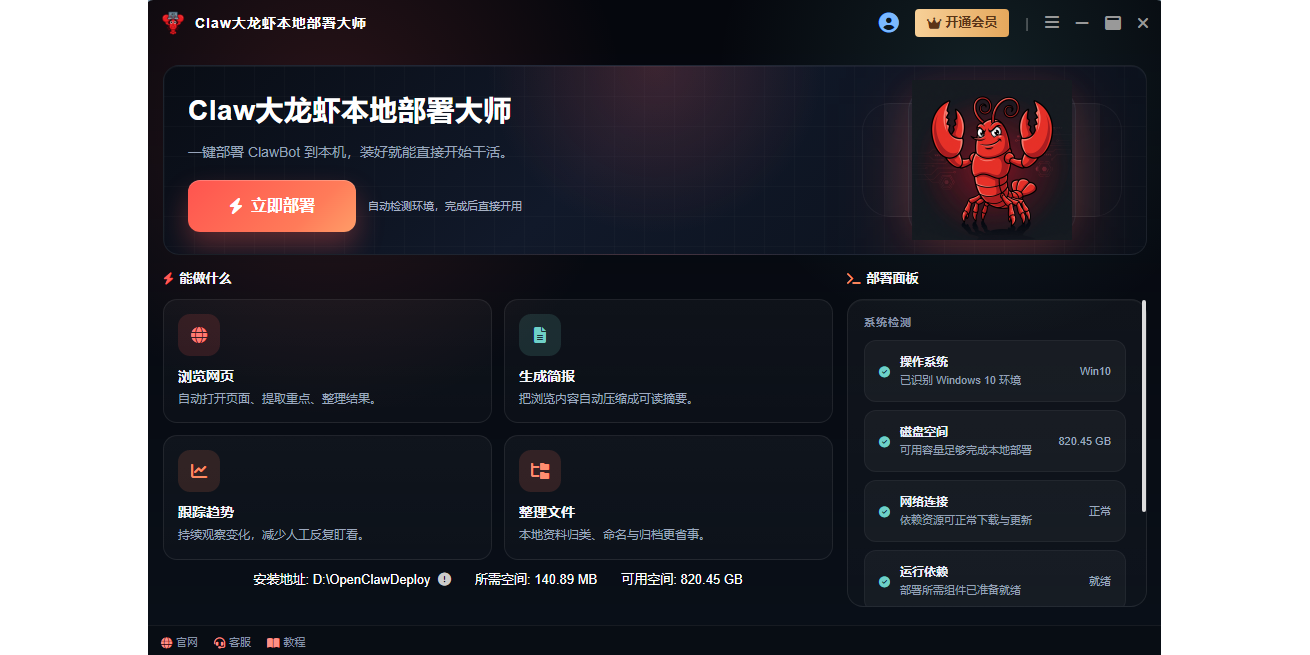Click the 开通会员 button
Screen dimensions: 1310x655
tap(961, 22)
